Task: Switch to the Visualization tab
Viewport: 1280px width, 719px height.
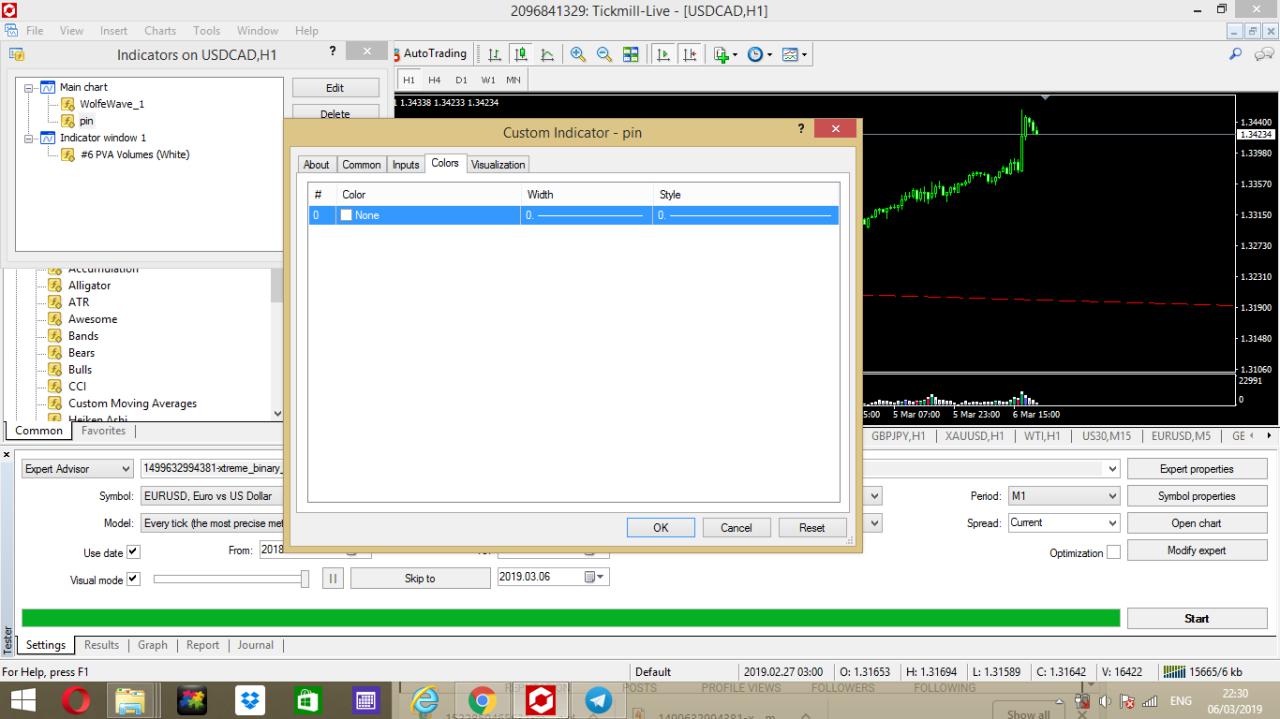Action: [498, 164]
